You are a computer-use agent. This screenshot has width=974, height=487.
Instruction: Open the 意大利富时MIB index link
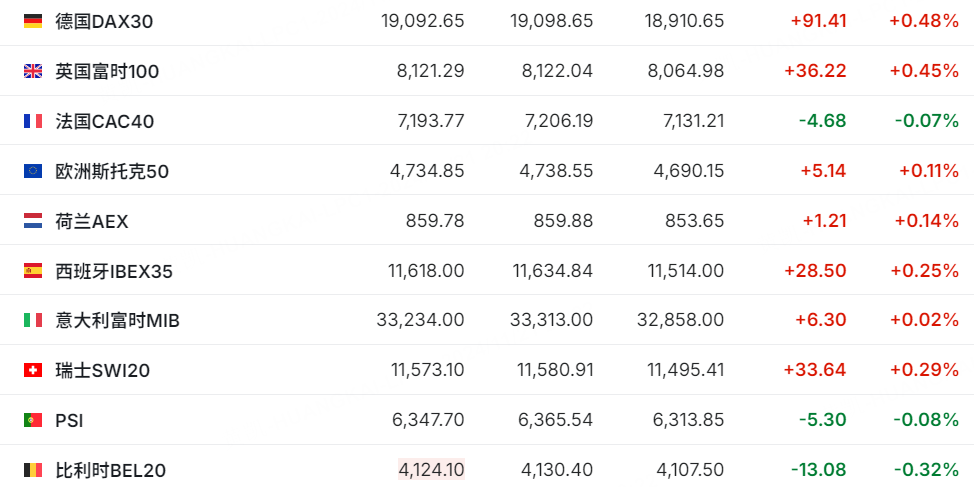[x=117, y=320]
